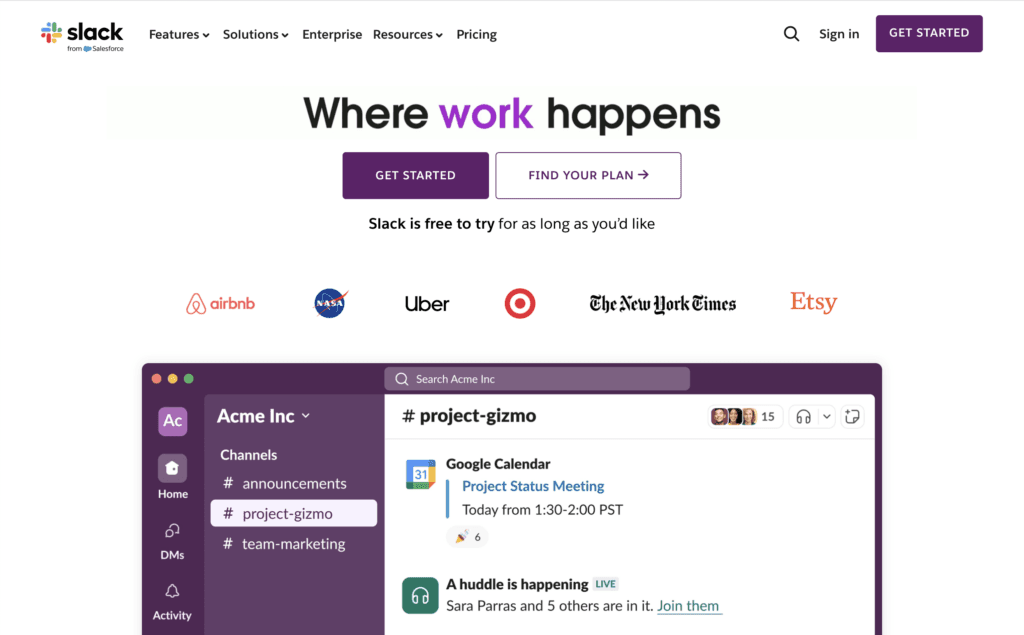Screen dimensions: 1024x635
Task: Start a huddle using the headphones icon
Action: point(804,415)
